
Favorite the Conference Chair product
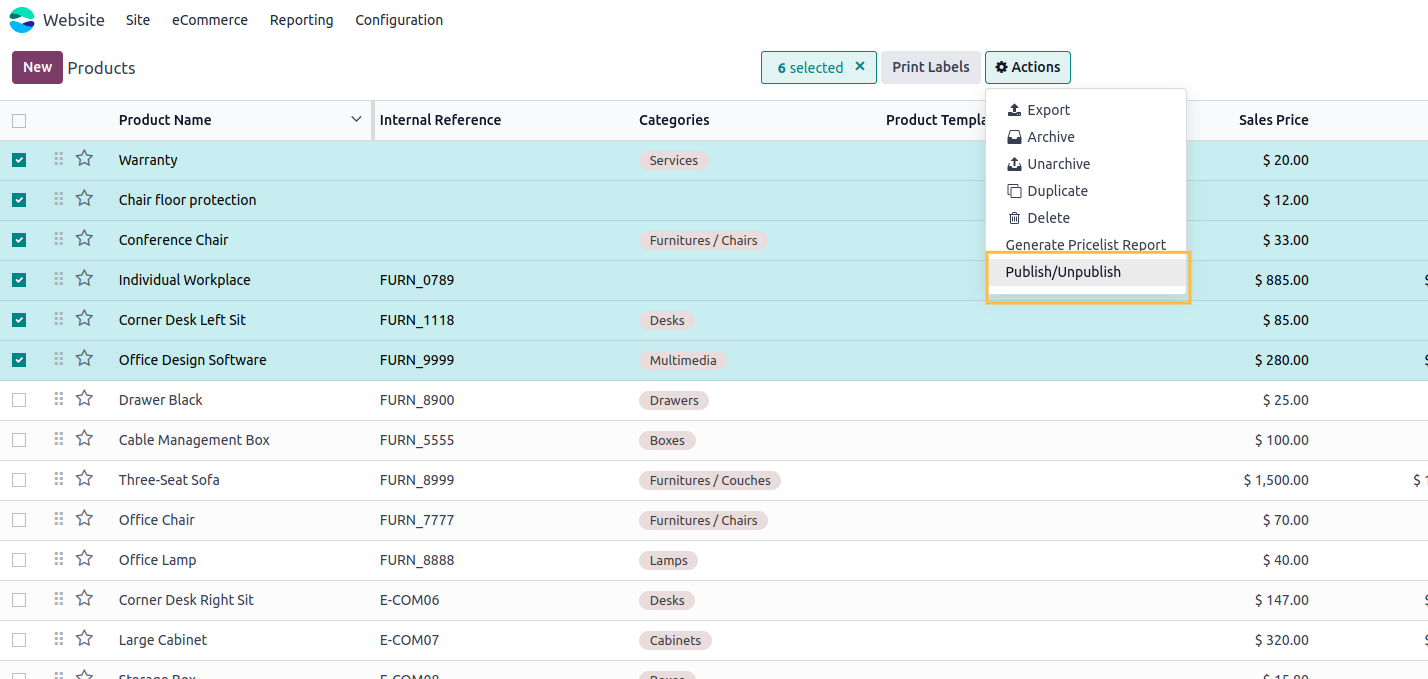[x=84, y=239]
